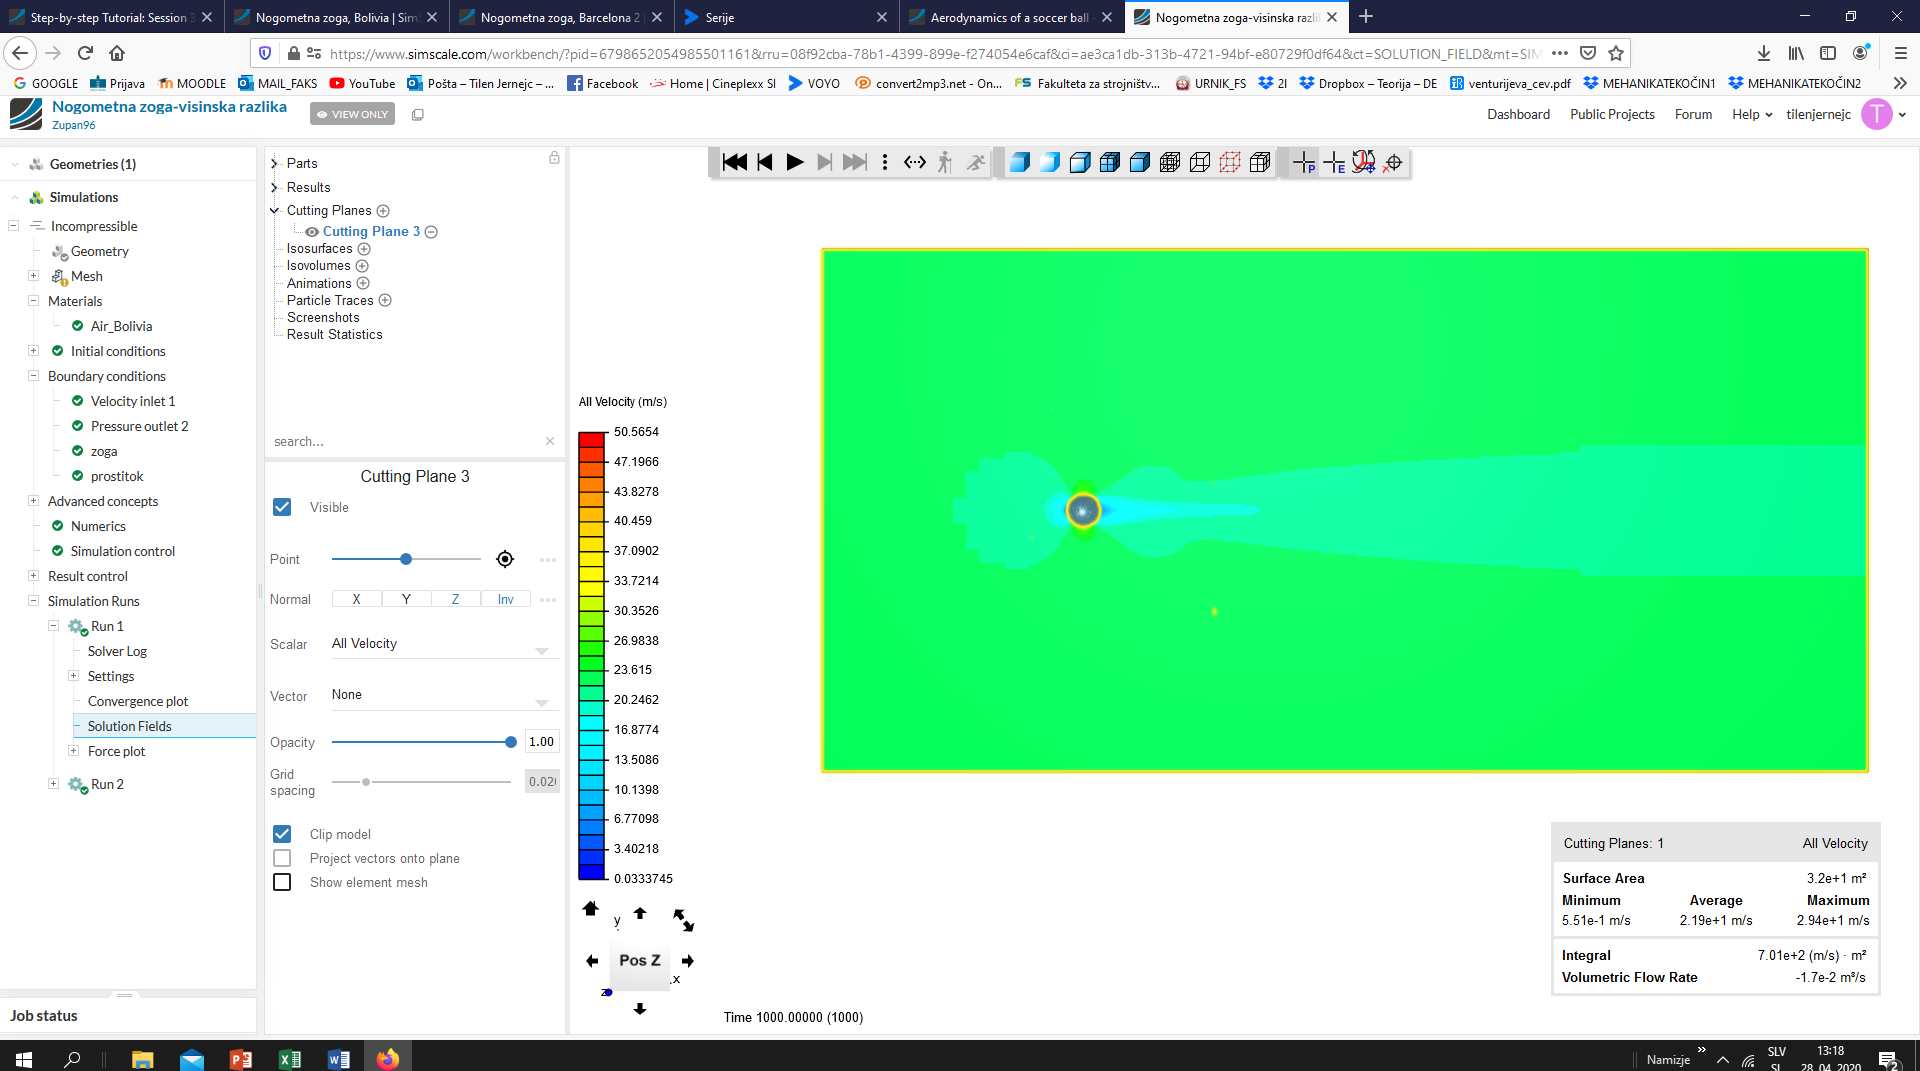
Task: Open Excel from the Windows taskbar
Action: pos(290,1058)
